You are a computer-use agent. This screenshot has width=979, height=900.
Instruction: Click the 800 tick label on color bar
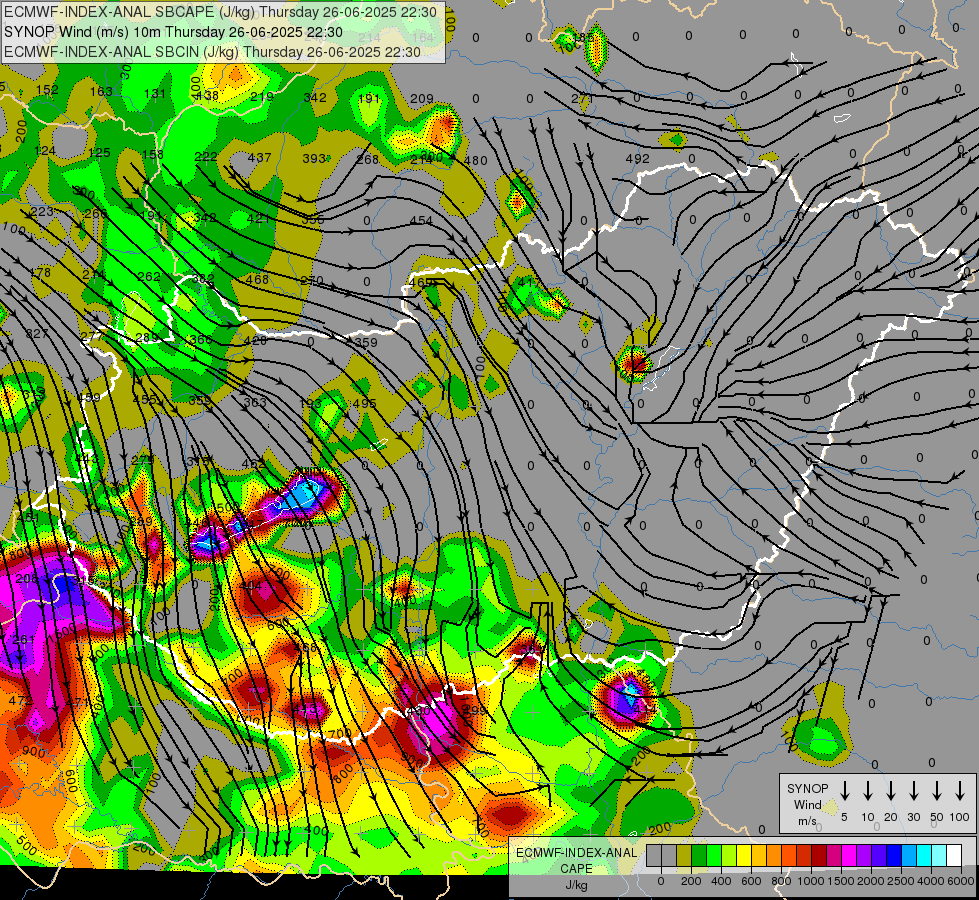point(781,881)
